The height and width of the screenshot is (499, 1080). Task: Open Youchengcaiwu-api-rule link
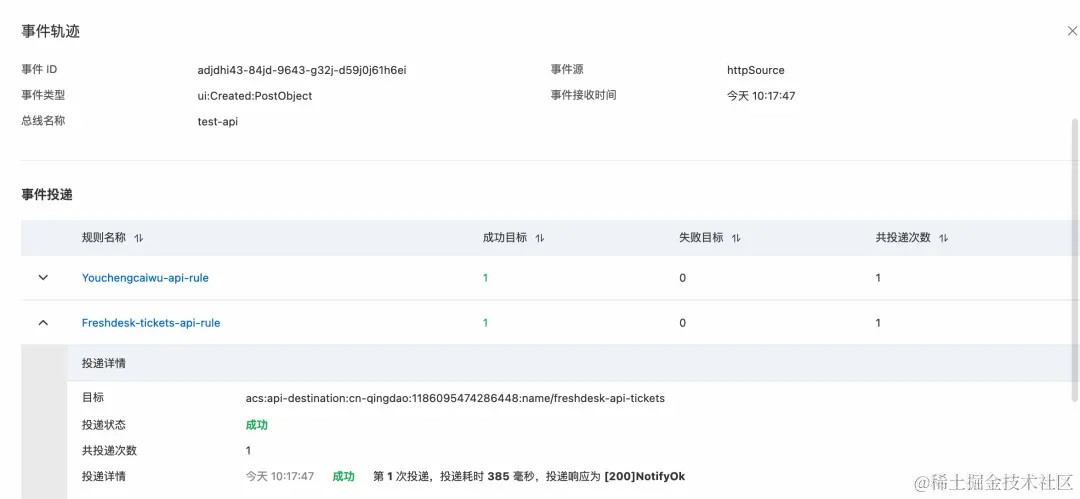point(145,278)
